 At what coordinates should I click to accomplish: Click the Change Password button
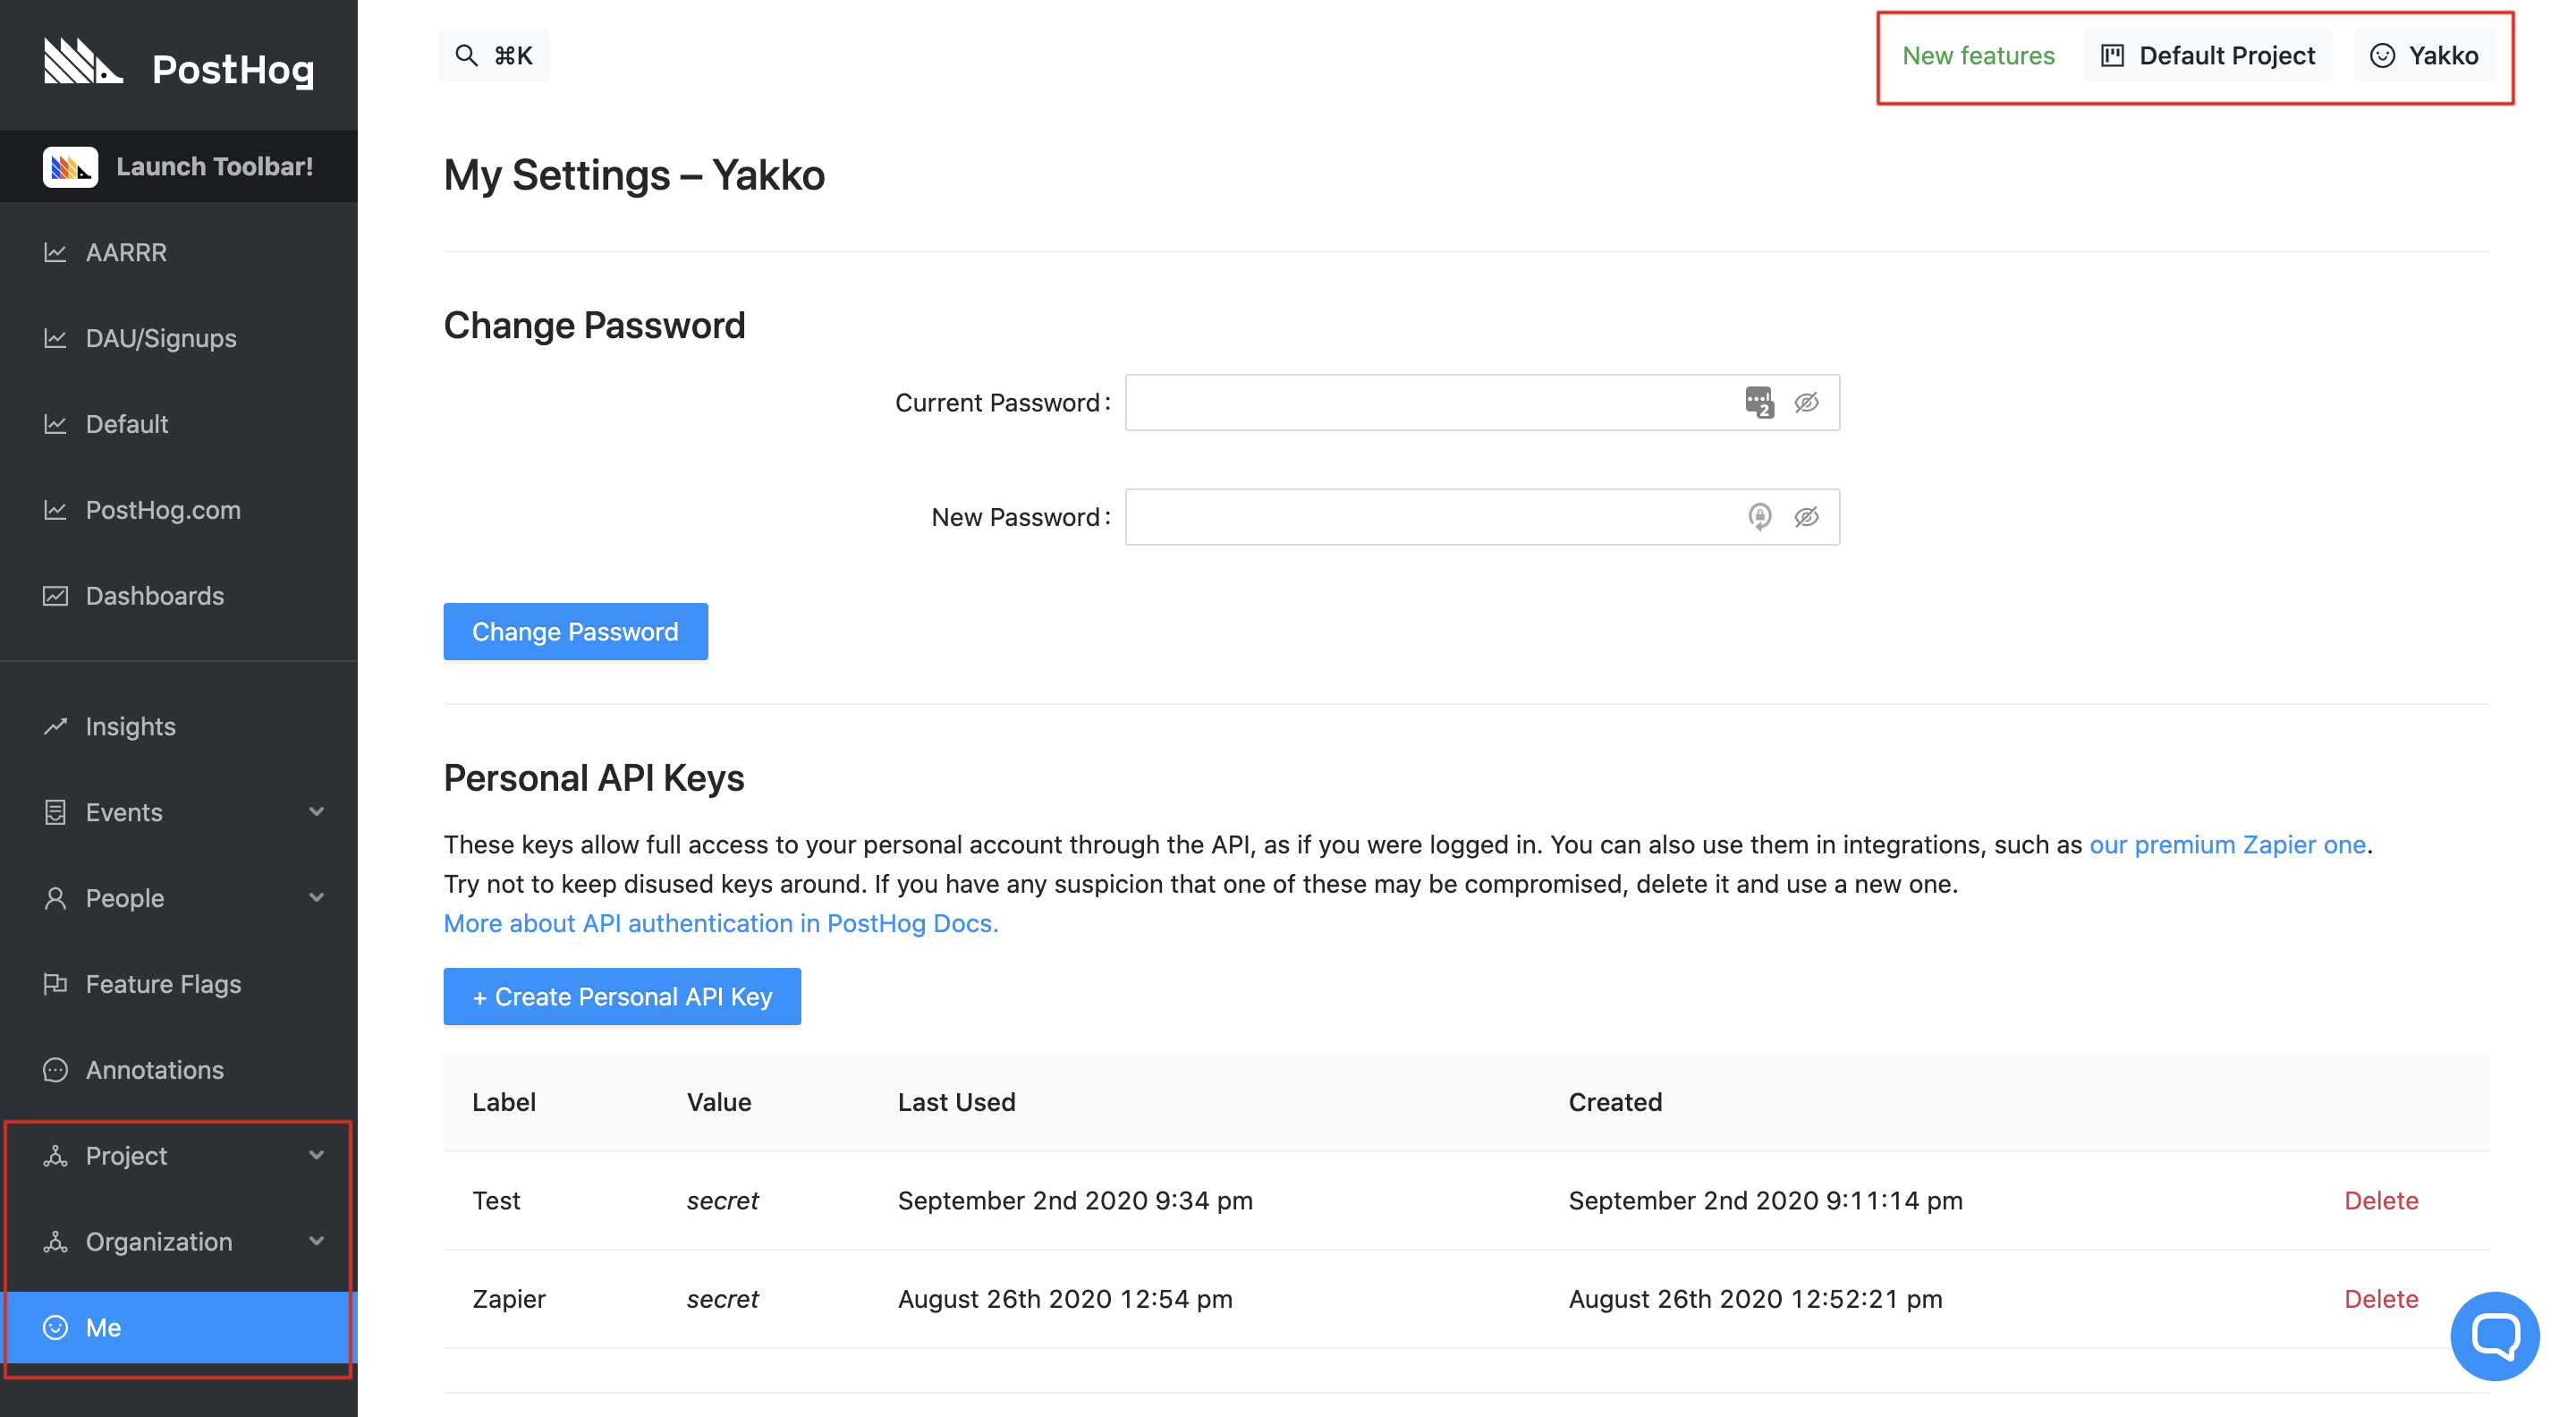[575, 631]
